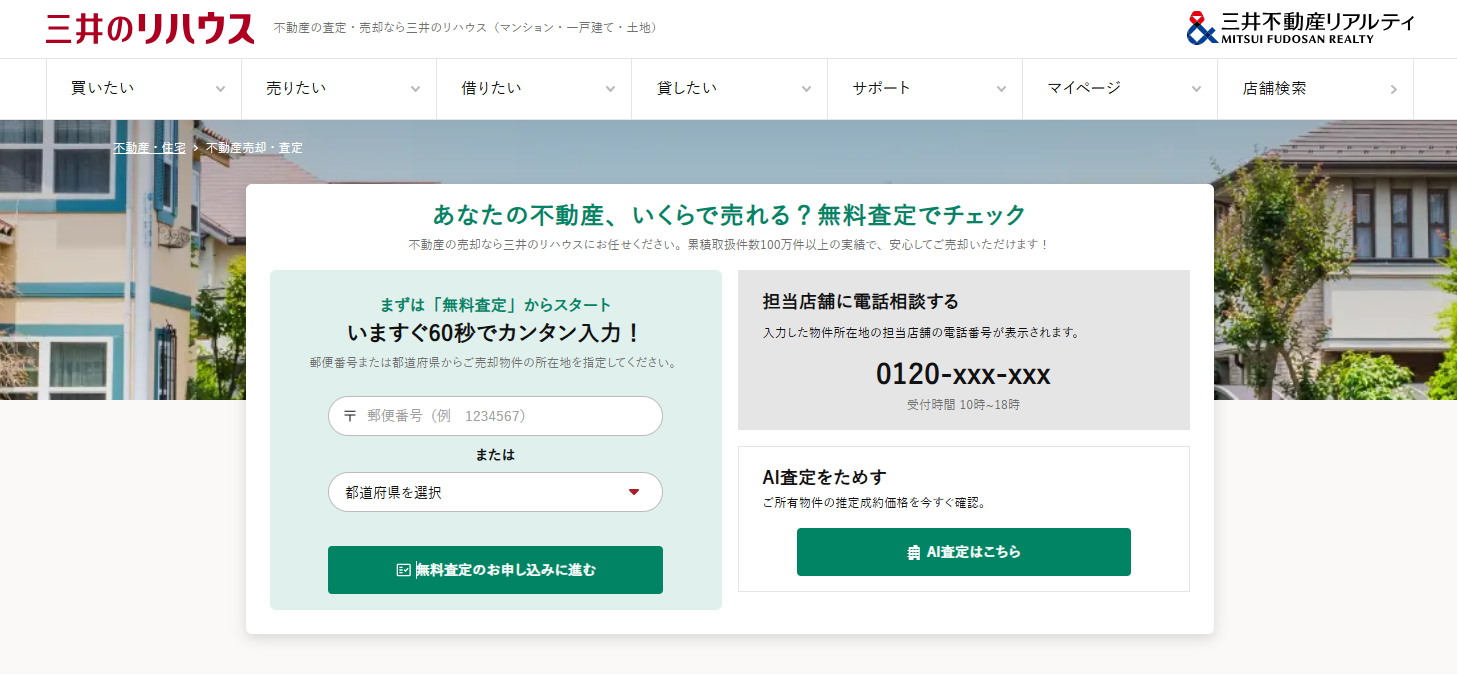The width and height of the screenshot is (1457, 675).
Task: Click the red dropdown arrow for prefecture
Action: [x=633, y=492]
